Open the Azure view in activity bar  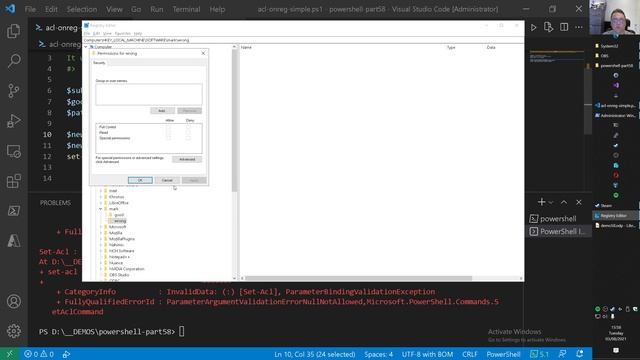[13, 241]
